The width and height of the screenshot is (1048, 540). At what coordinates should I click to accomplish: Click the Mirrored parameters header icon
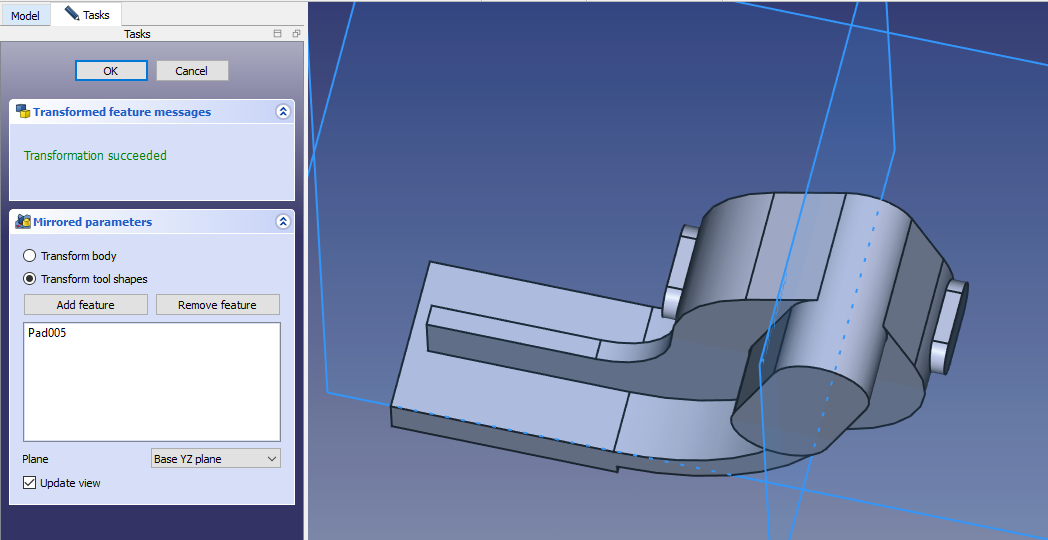click(x=22, y=222)
